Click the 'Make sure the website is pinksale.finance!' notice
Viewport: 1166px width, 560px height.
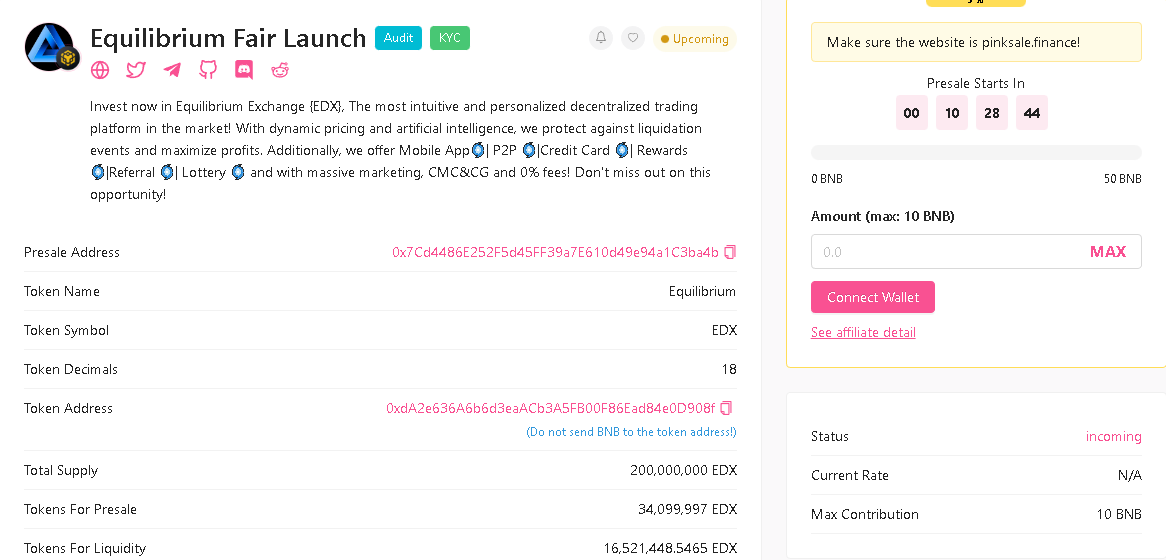click(976, 42)
